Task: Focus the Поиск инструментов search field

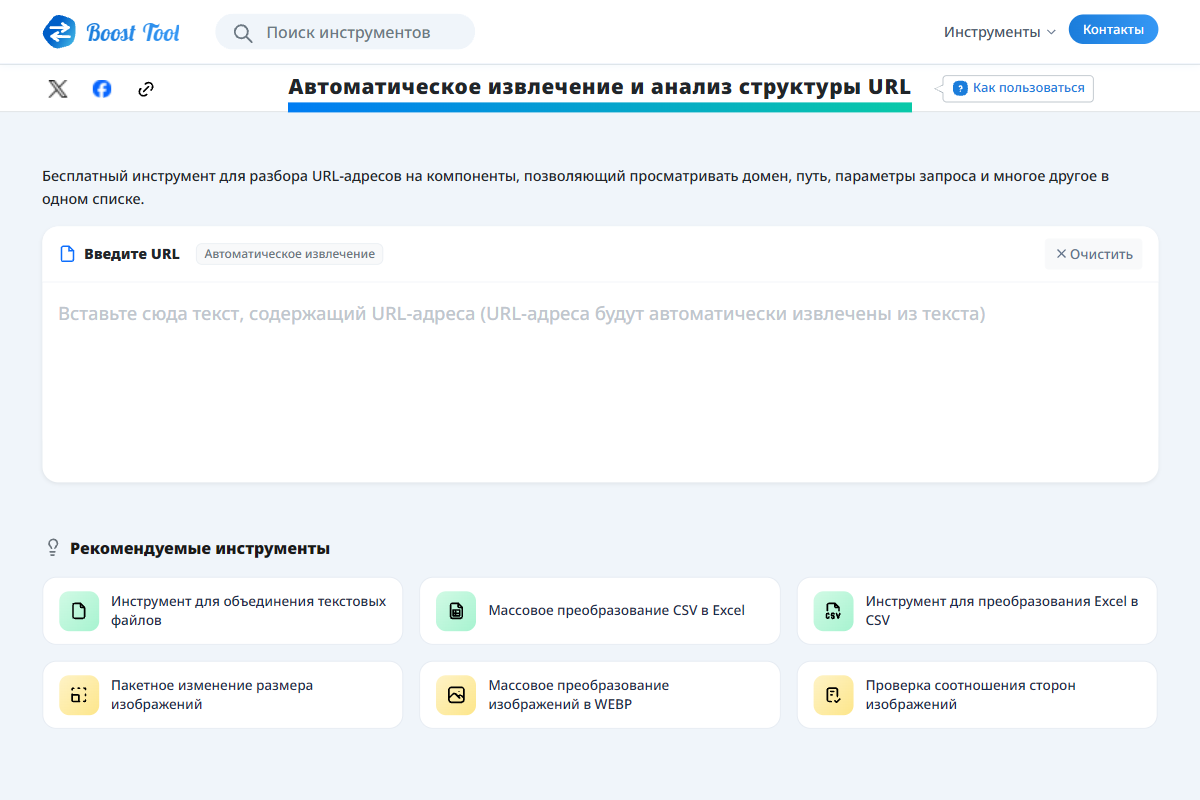Action: pos(345,32)
